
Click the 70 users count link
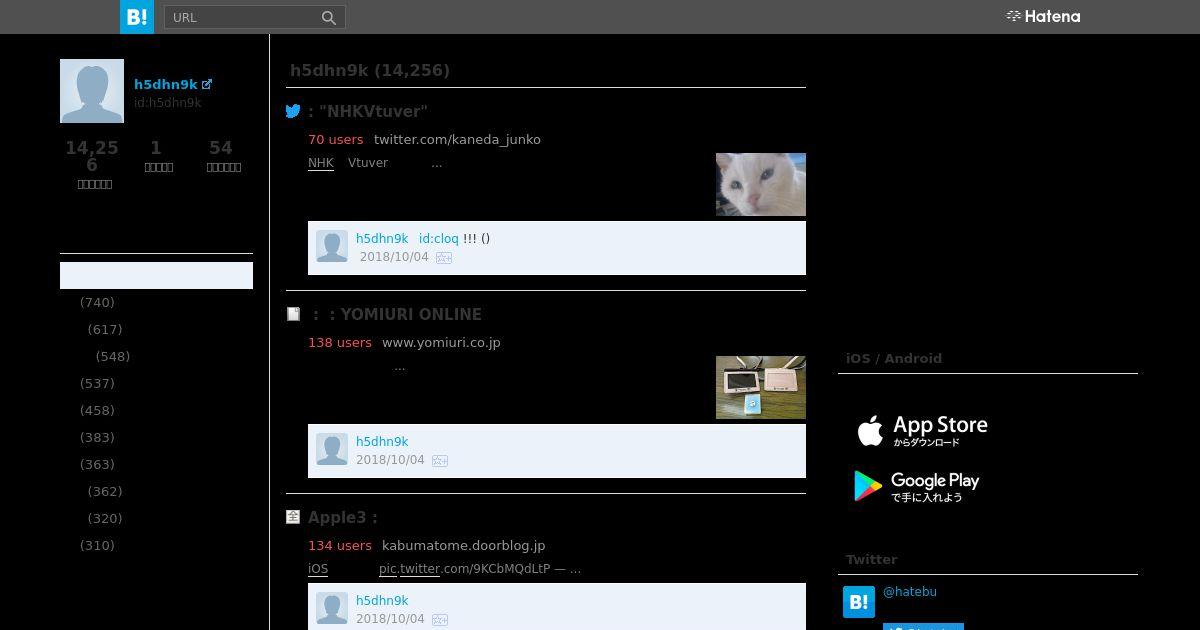click(336, 140)
